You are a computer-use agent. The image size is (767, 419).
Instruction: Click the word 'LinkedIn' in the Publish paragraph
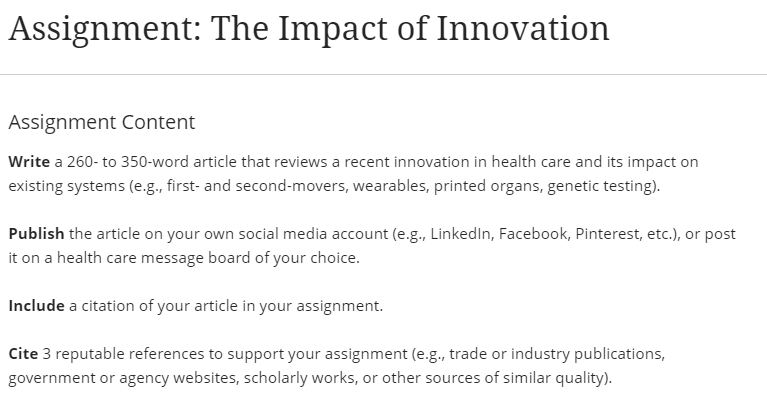click(460, 234)
